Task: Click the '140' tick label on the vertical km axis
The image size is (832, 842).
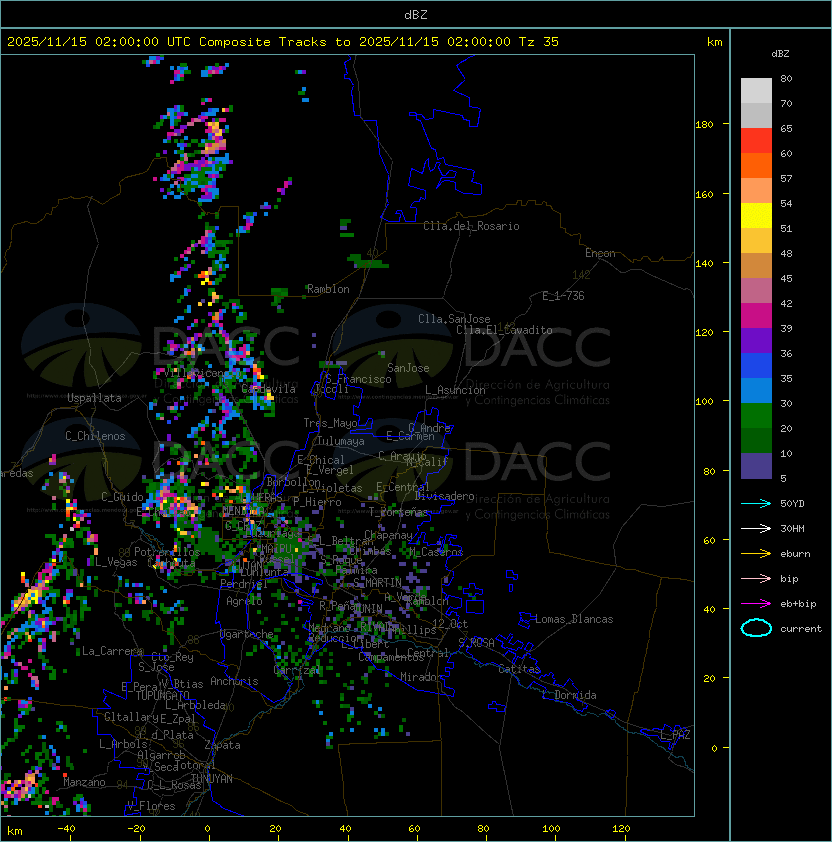Action: tap(704, 264)
